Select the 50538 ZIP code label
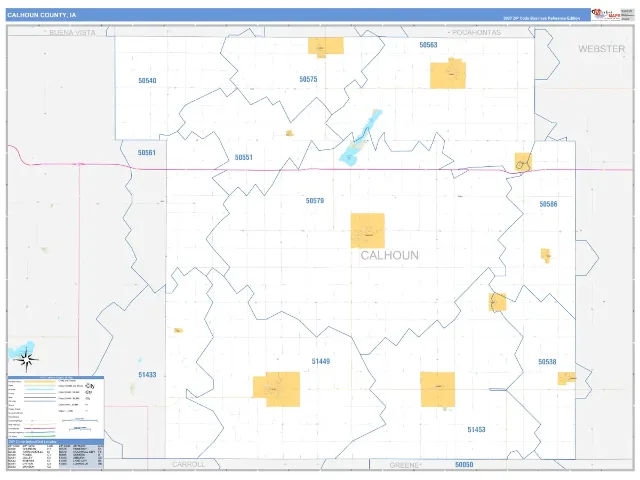Image resolution: width=640 pixels, height=480 pixels. [x=547, y=362]
